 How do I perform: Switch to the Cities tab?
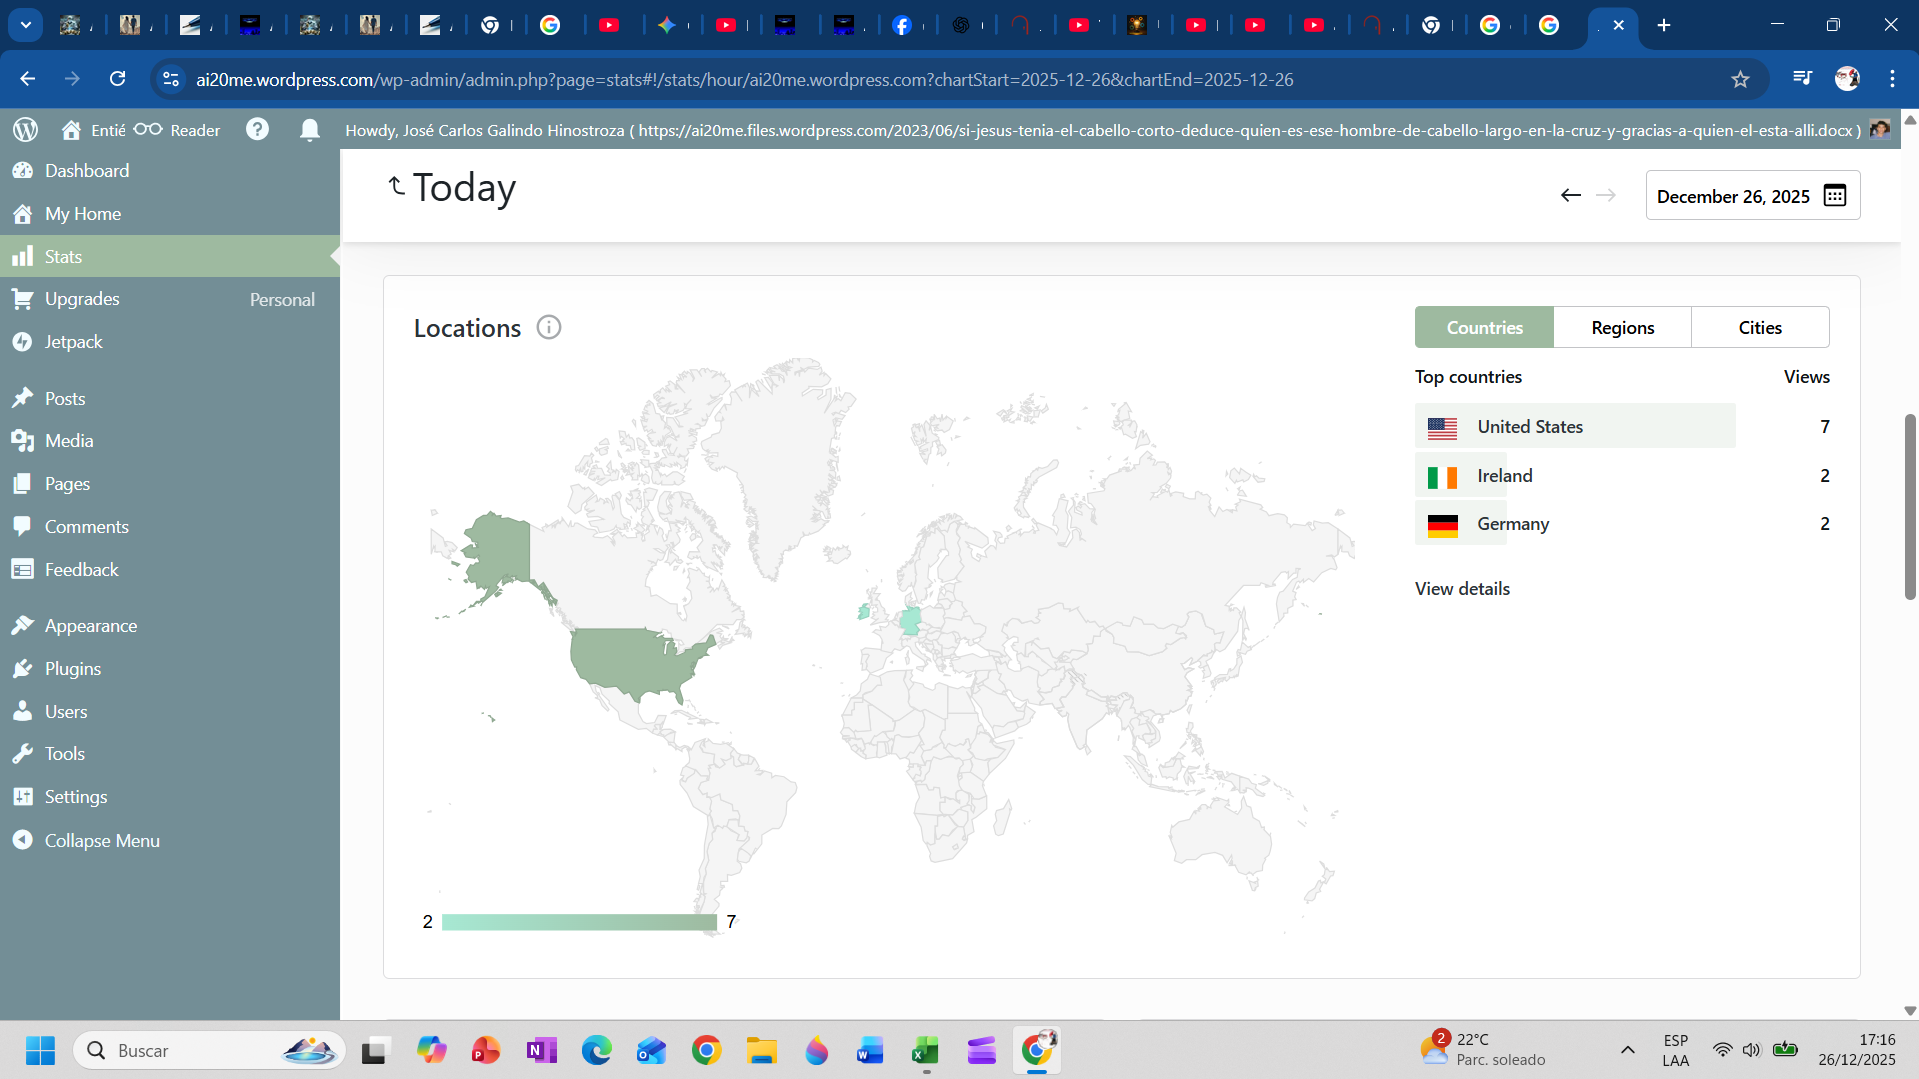pyautogui.click(x=1759, y=328)
